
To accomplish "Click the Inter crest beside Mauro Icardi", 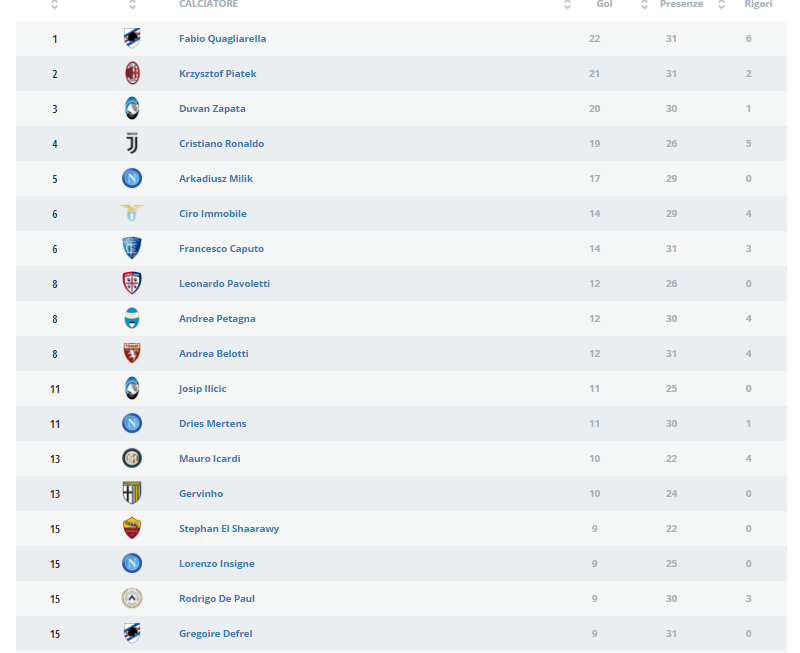I will [x=132, y=458].
